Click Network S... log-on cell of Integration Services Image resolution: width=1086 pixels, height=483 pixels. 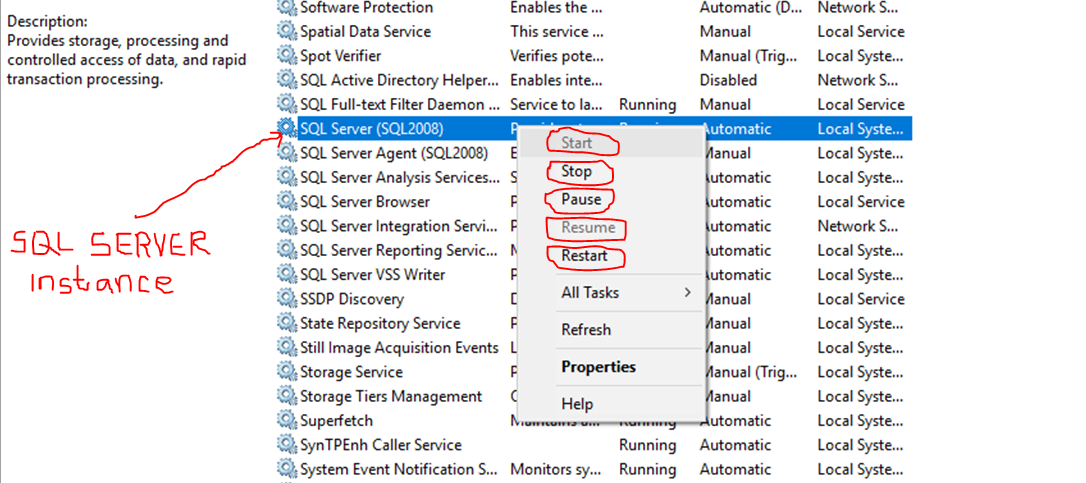pos(857,226)
